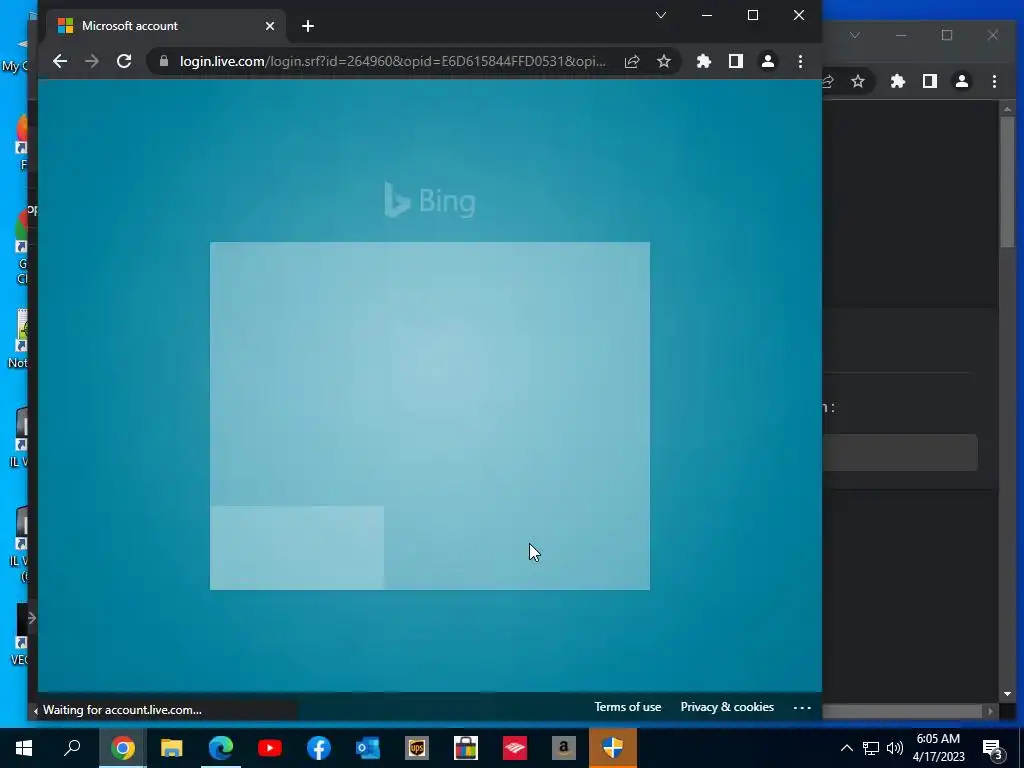
Task: Open File Explorer from the taskbar
Action: pos(171,748)
